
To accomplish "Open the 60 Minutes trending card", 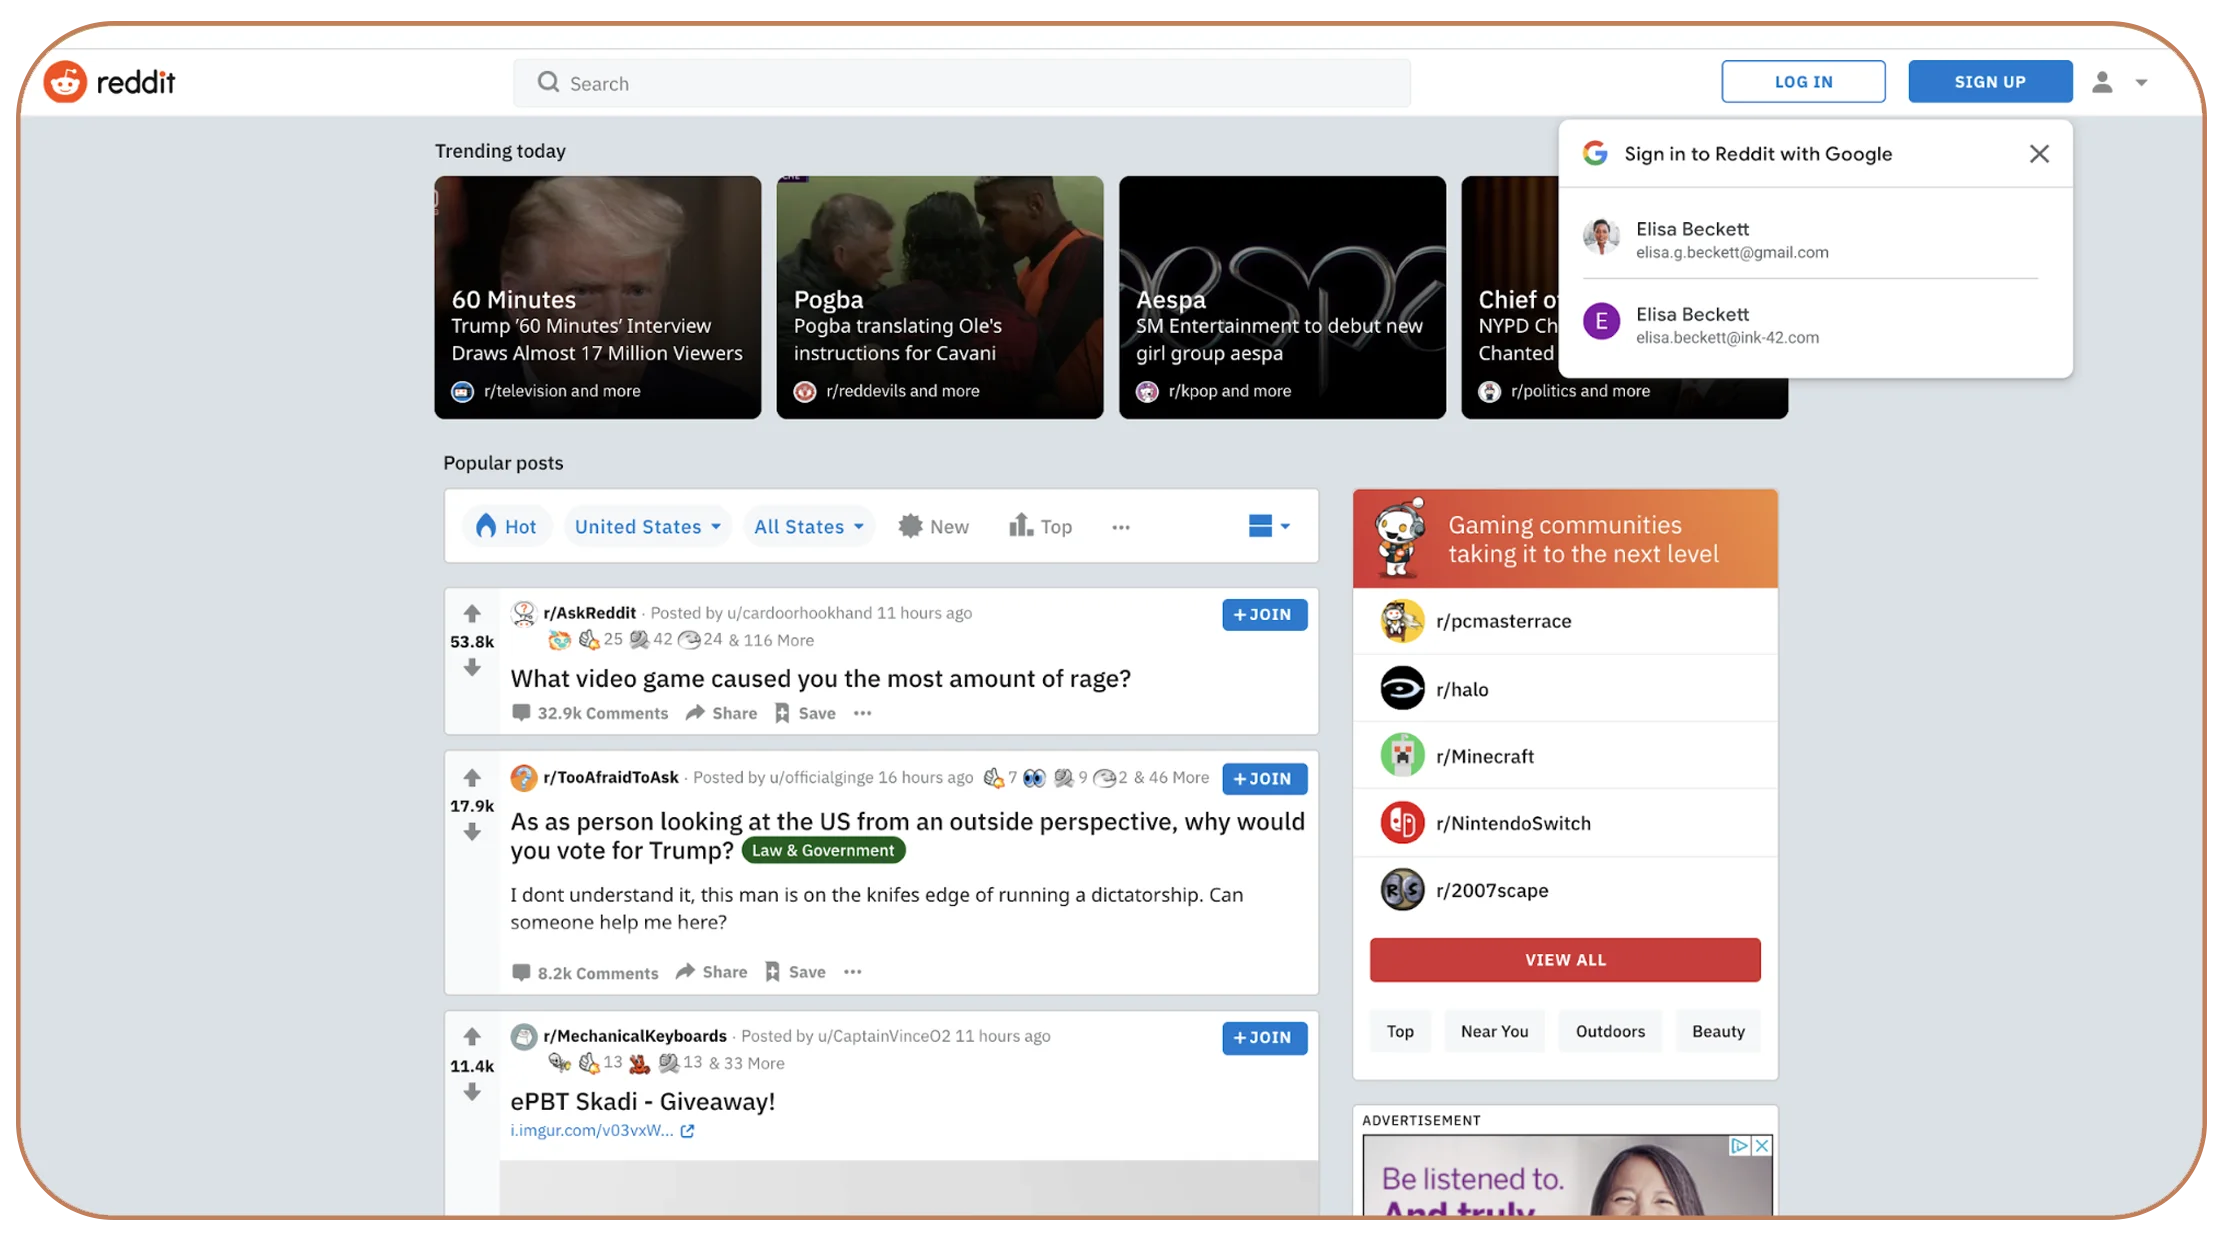I will pos(597,297).
